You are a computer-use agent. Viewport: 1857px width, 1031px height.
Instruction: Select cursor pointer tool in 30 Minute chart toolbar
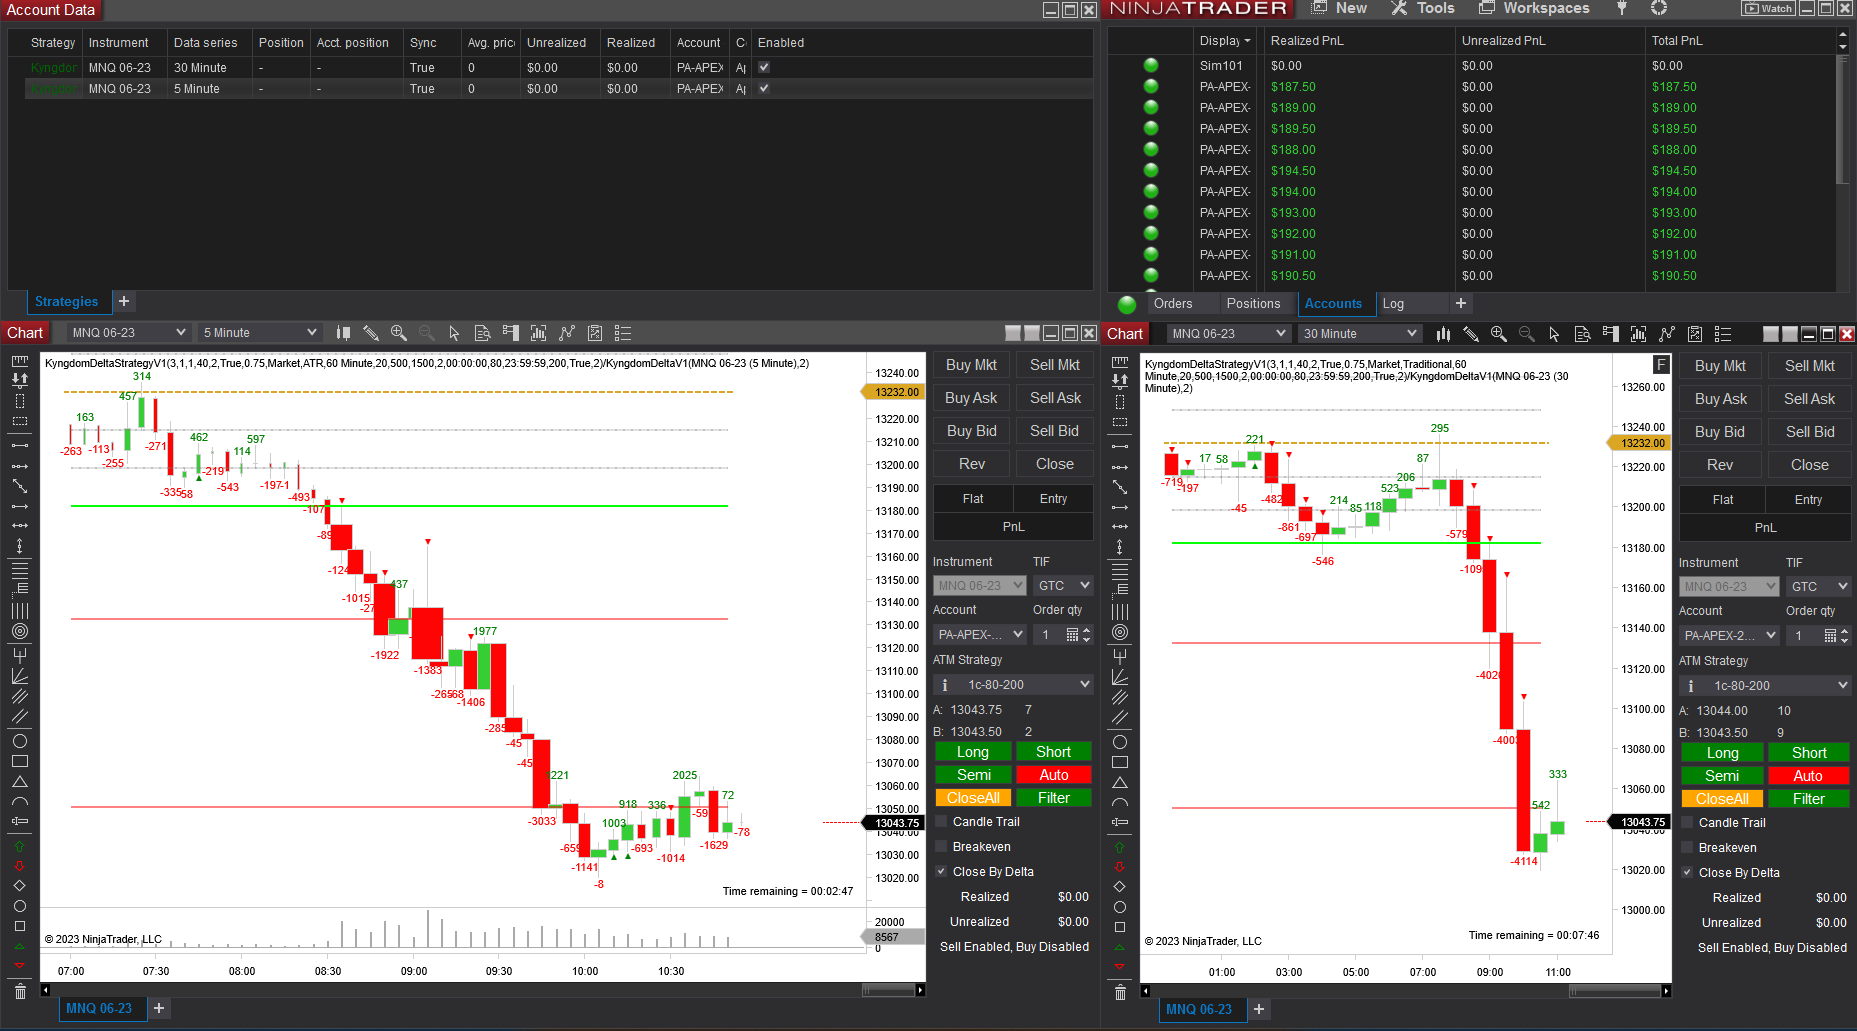pos(1554,334)
